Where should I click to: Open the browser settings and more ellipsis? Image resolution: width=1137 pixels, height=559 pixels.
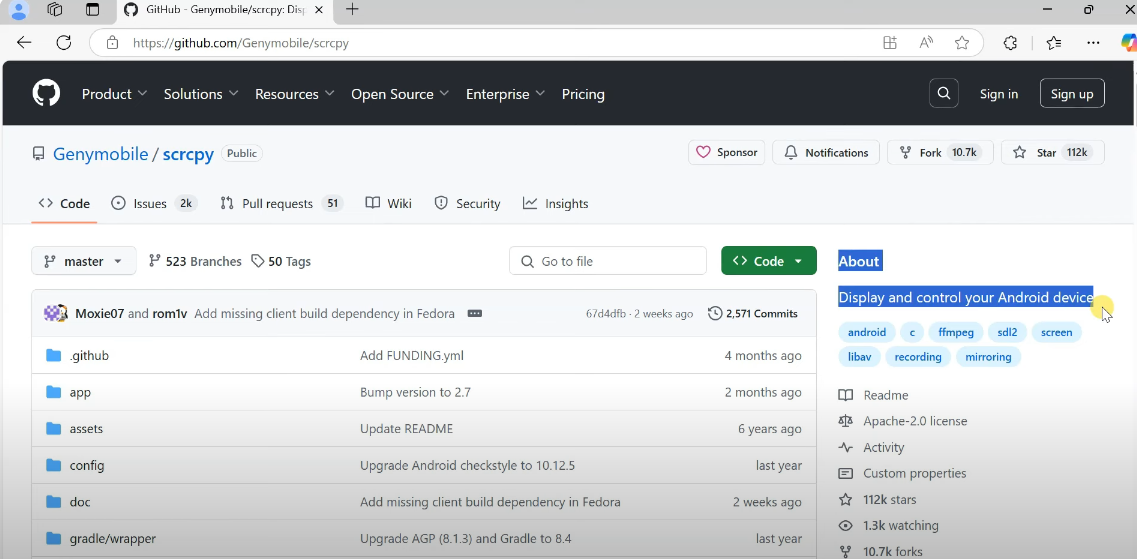pos(1093,43)
